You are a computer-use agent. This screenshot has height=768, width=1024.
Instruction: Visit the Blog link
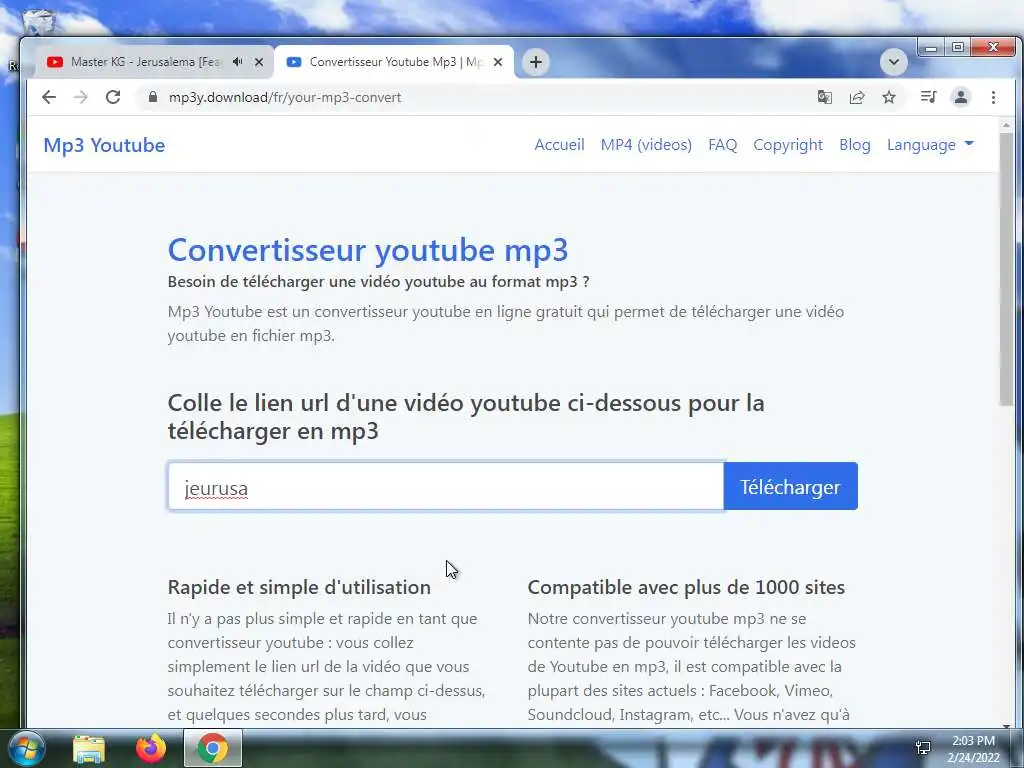coord(854,144)
